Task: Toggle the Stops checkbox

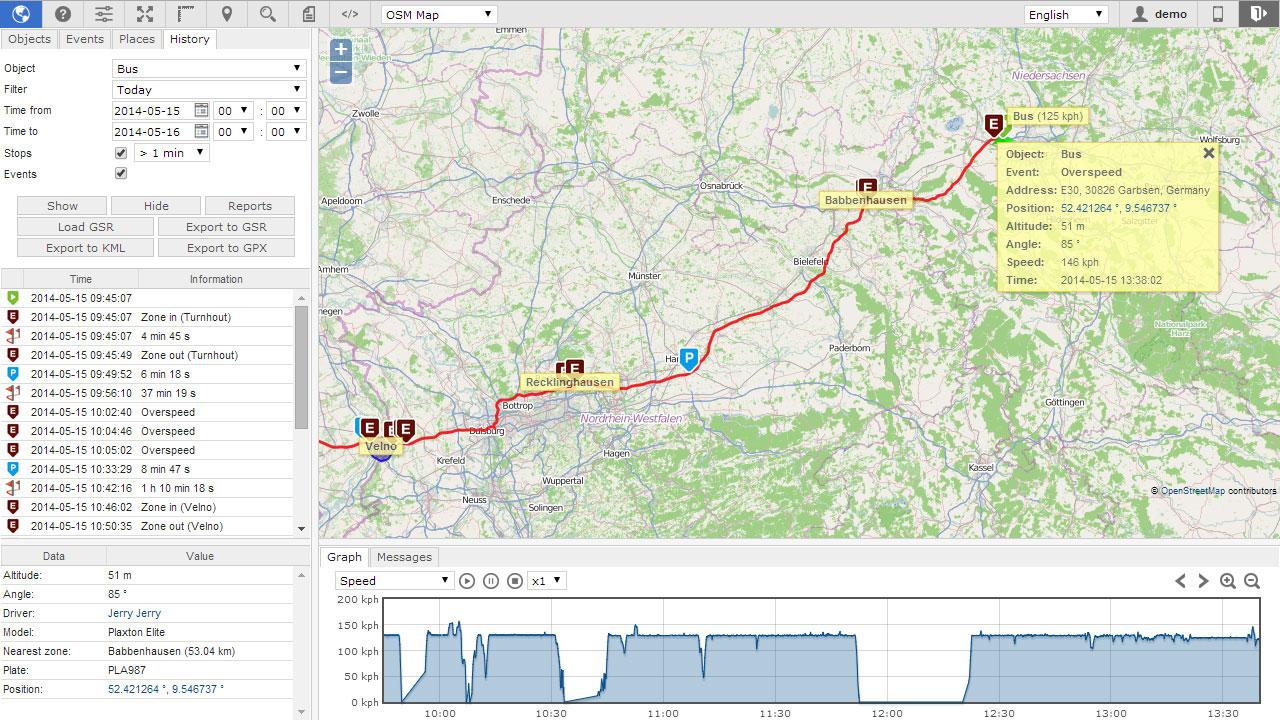Action: click(x=121, y=153)
